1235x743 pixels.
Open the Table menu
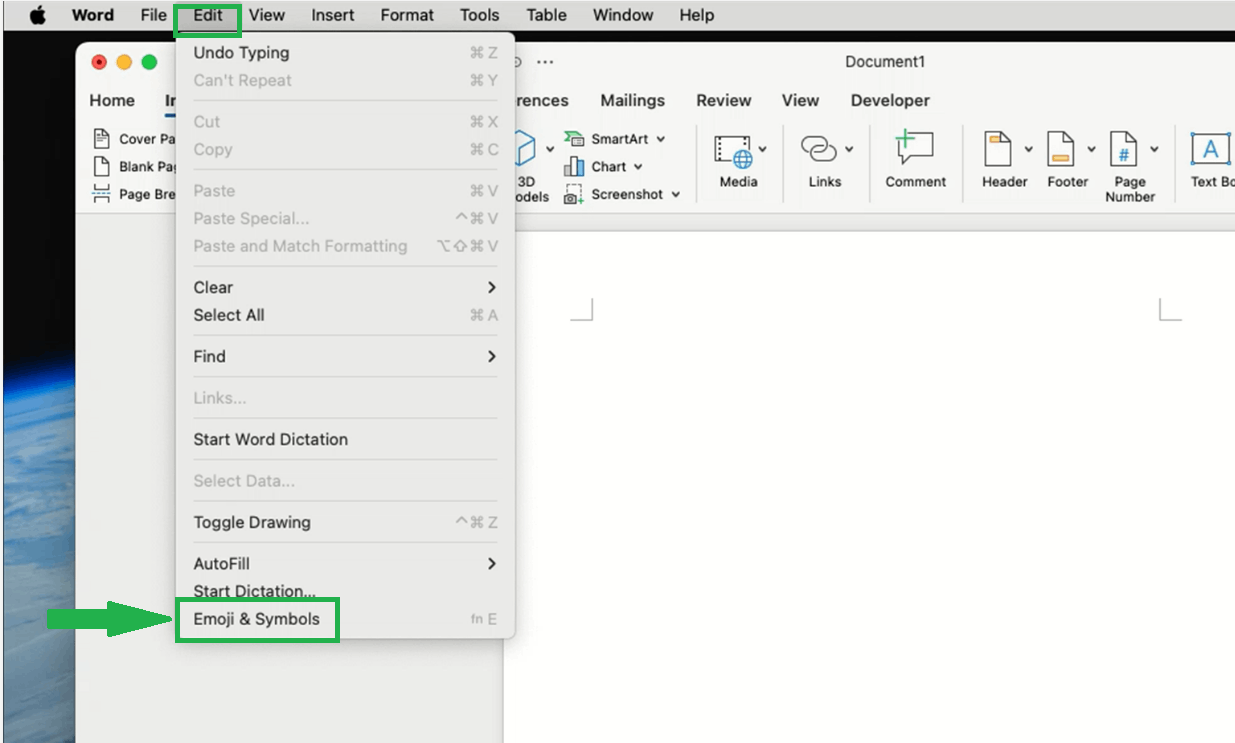point(546,15)
